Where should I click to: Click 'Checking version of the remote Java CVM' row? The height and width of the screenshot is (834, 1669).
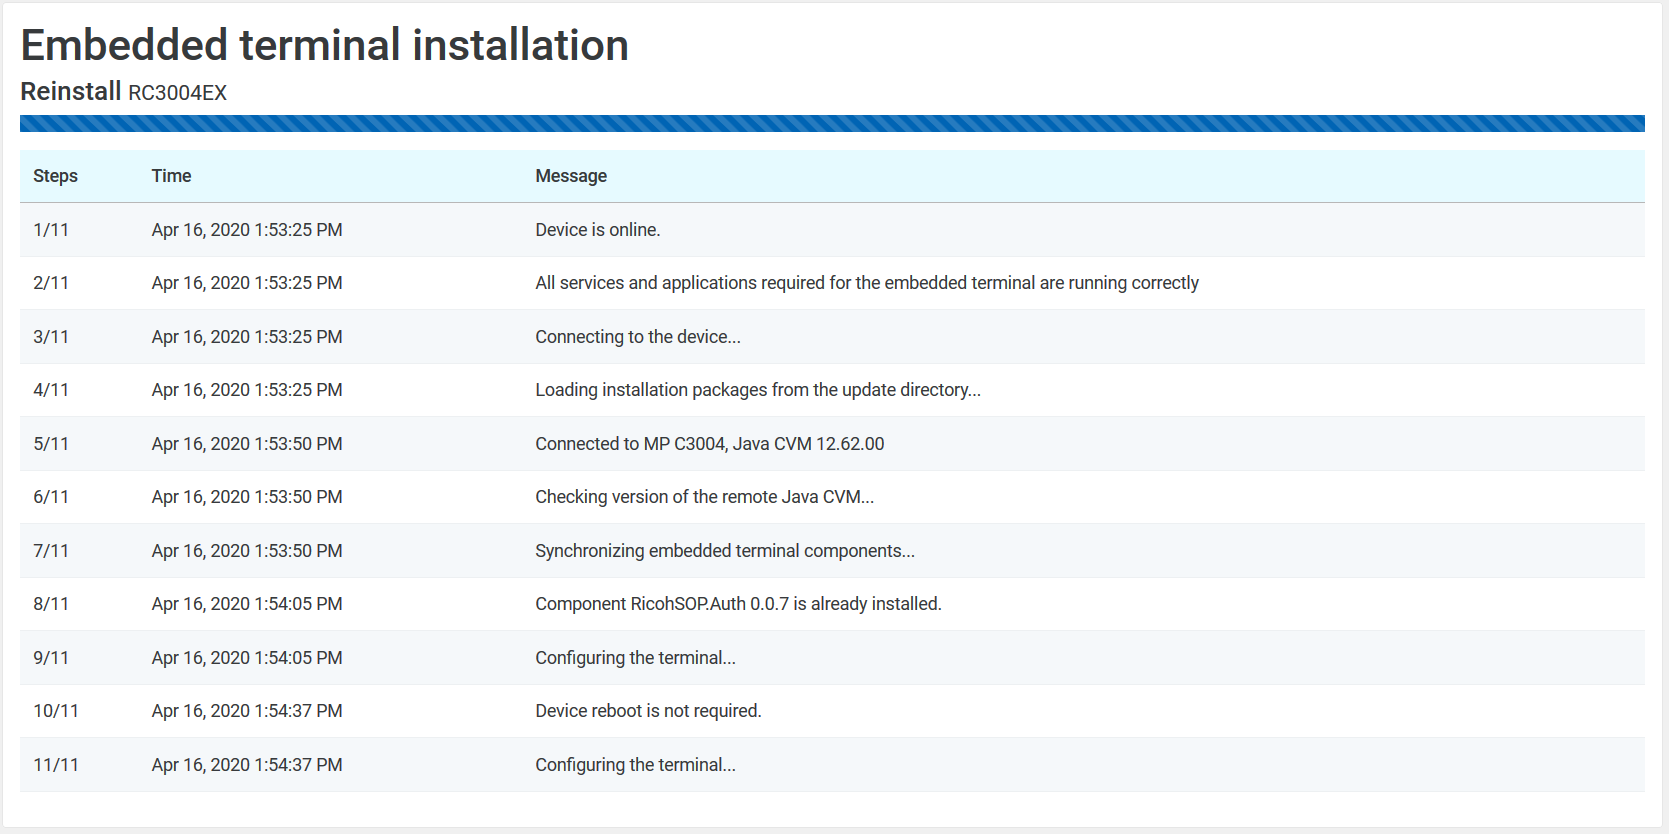coord(704,497)
